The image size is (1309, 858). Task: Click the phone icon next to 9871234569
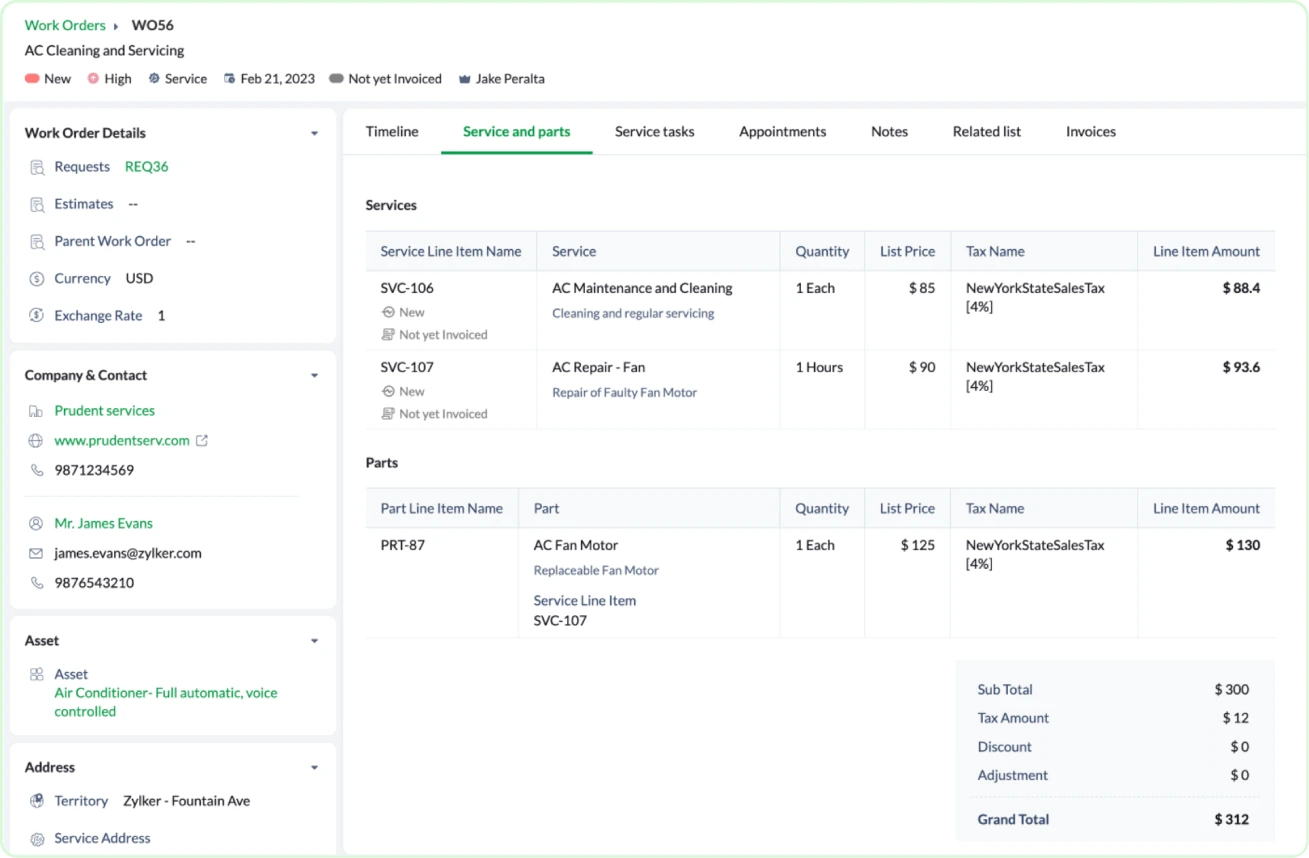(37, 470)
